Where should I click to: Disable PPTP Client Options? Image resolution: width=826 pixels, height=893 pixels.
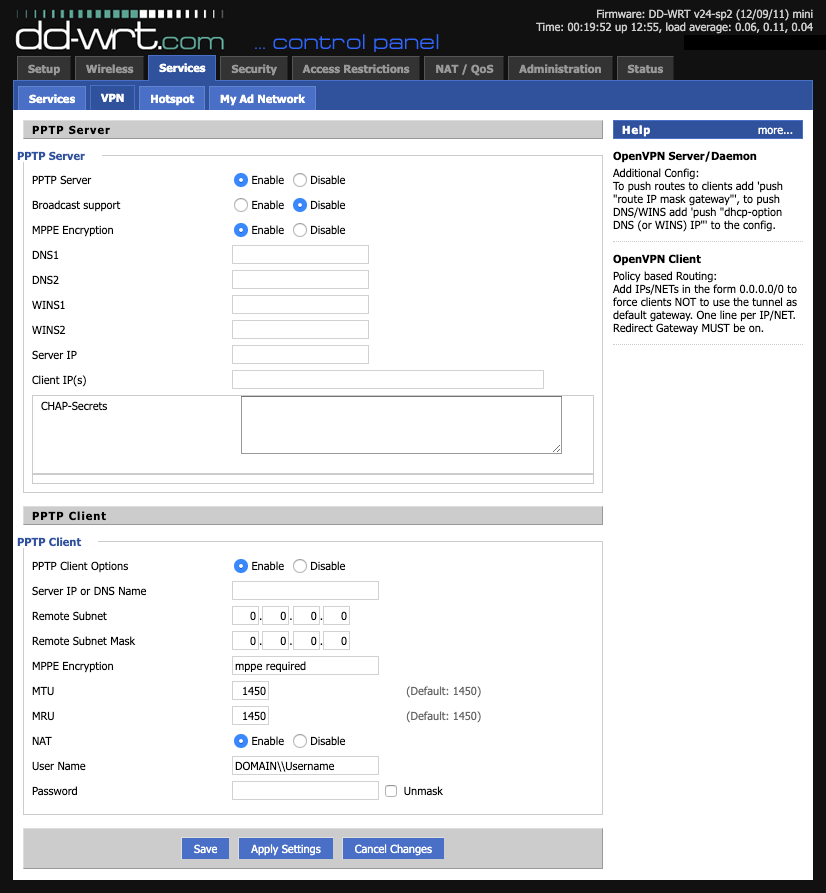[300, 566]
